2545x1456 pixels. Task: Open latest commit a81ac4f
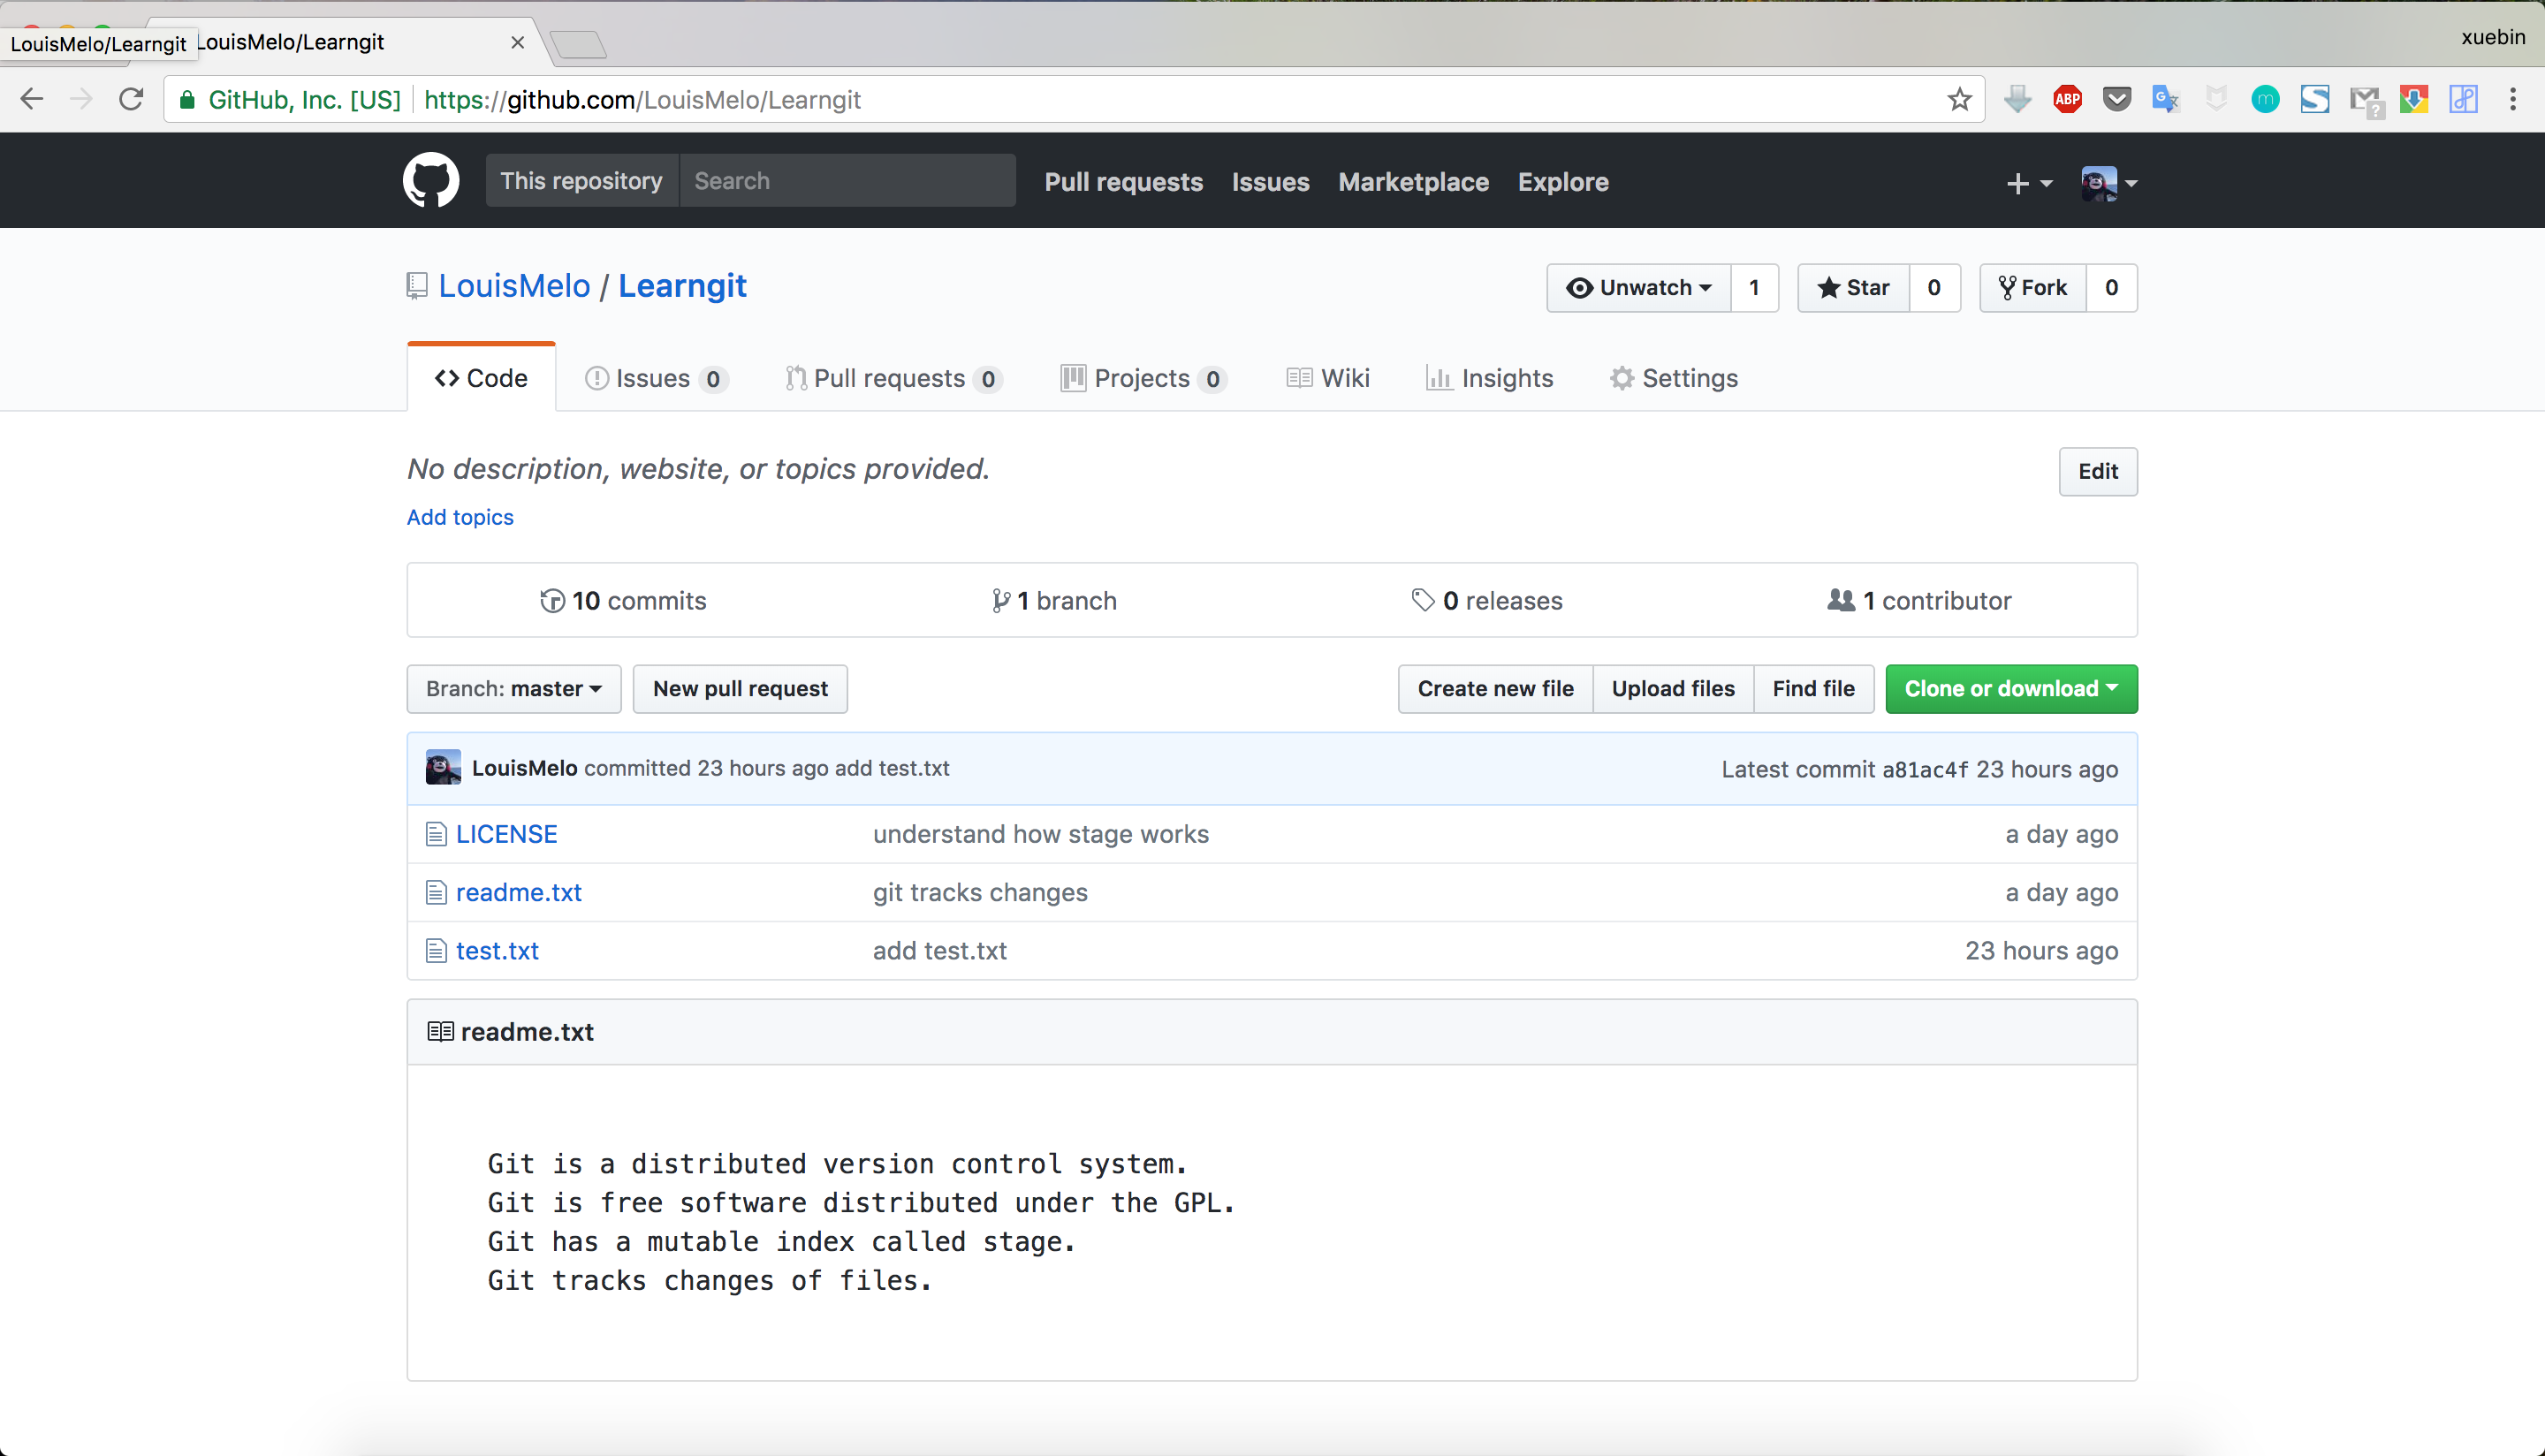pyautogui.click(x=1925, y=769)
